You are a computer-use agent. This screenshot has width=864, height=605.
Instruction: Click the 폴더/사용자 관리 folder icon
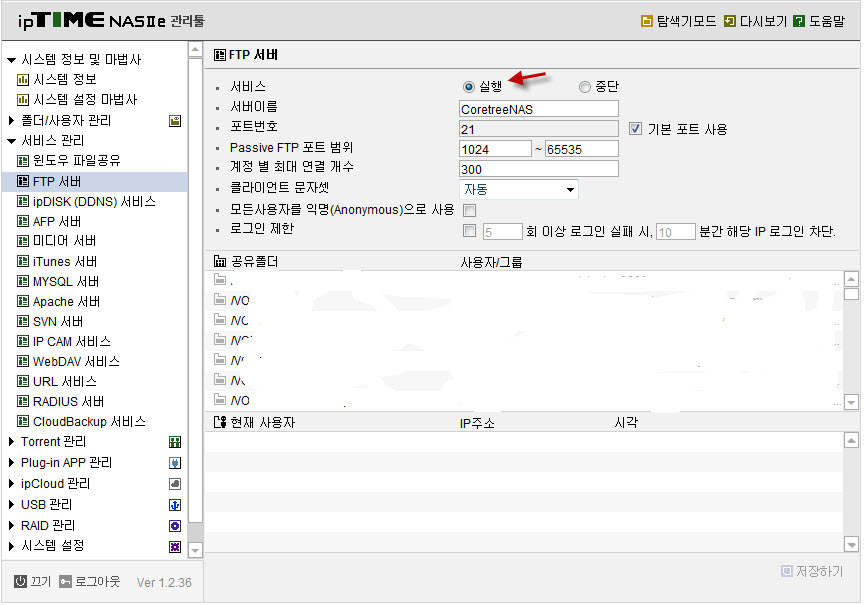[x=175, y=121]
